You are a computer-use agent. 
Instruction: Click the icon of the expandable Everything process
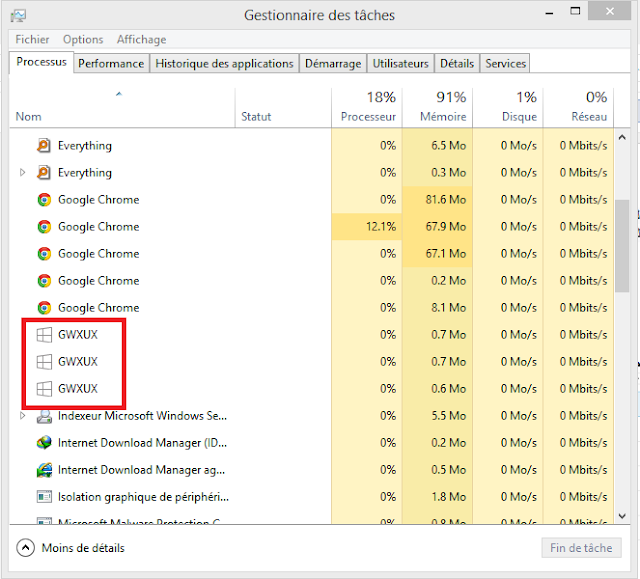click(44, 173)
